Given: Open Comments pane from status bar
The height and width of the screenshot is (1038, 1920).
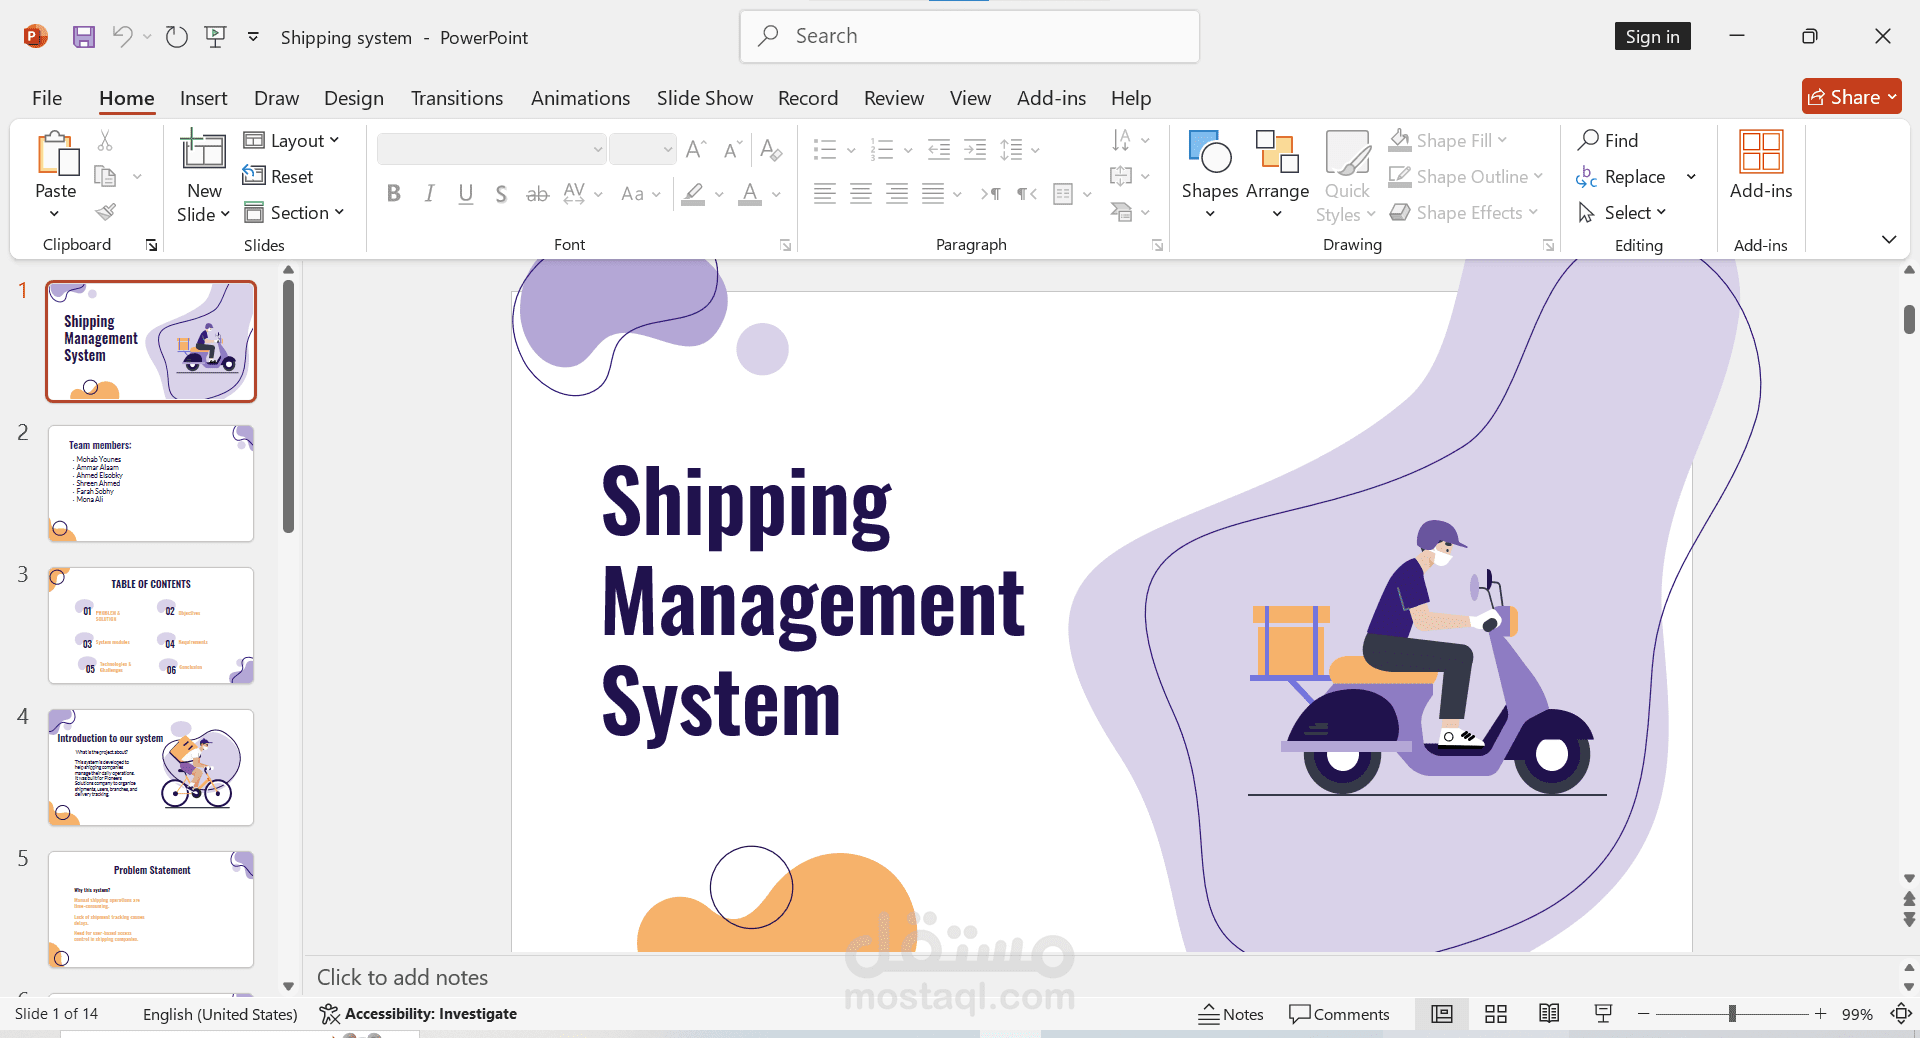Looking at the screenshot, I should click(1339, 1014).
